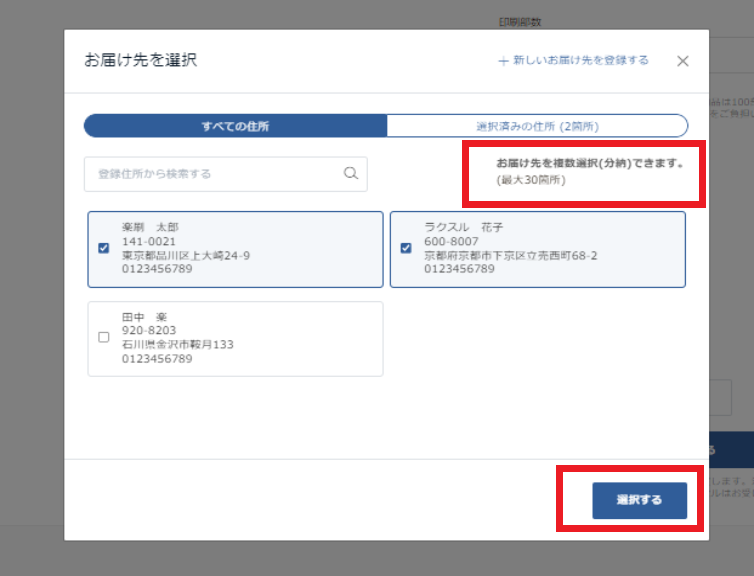
Task: Uncheck the 楽刷 太郎 address checkbox
Action: pyautogui.click(x=103, y=248)
